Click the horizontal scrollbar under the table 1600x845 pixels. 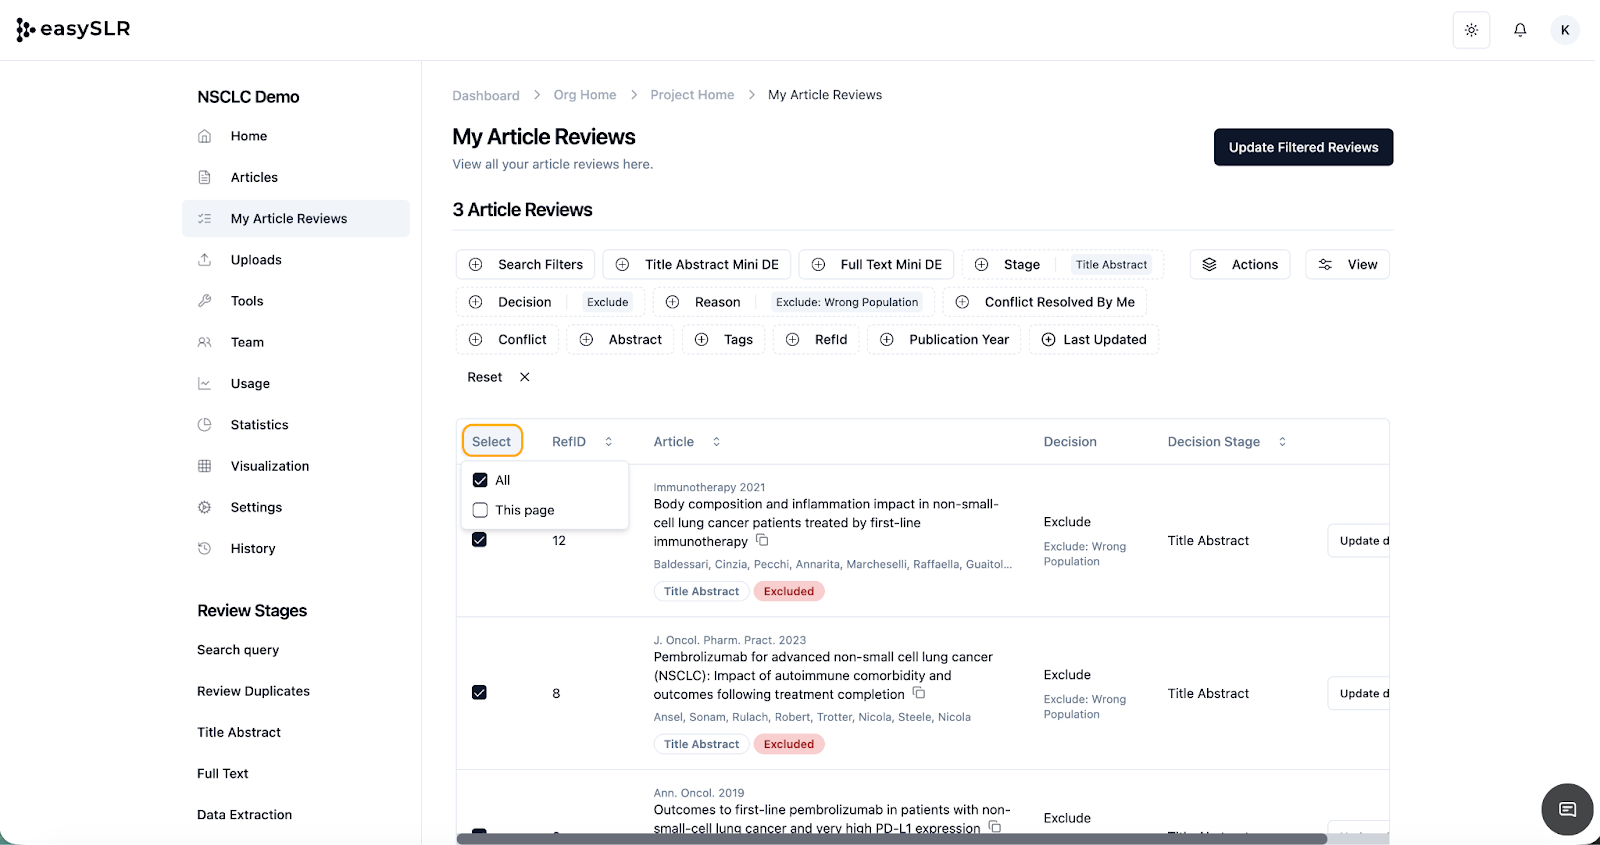click(891, 839)
